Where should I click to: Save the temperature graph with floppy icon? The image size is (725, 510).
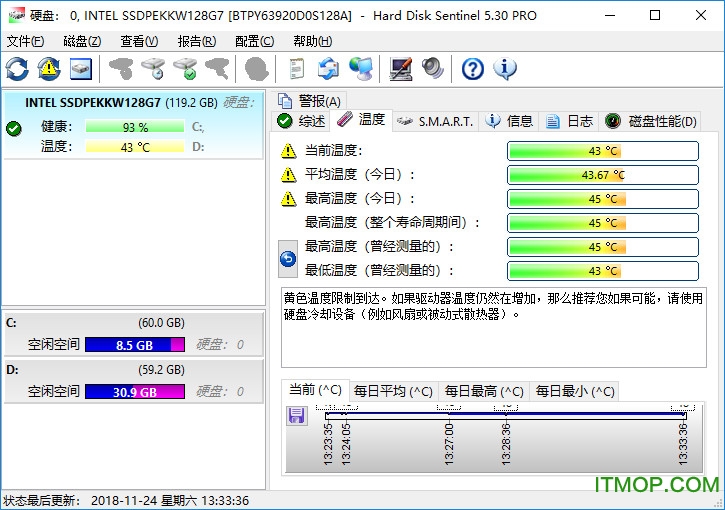coord(297,415)
